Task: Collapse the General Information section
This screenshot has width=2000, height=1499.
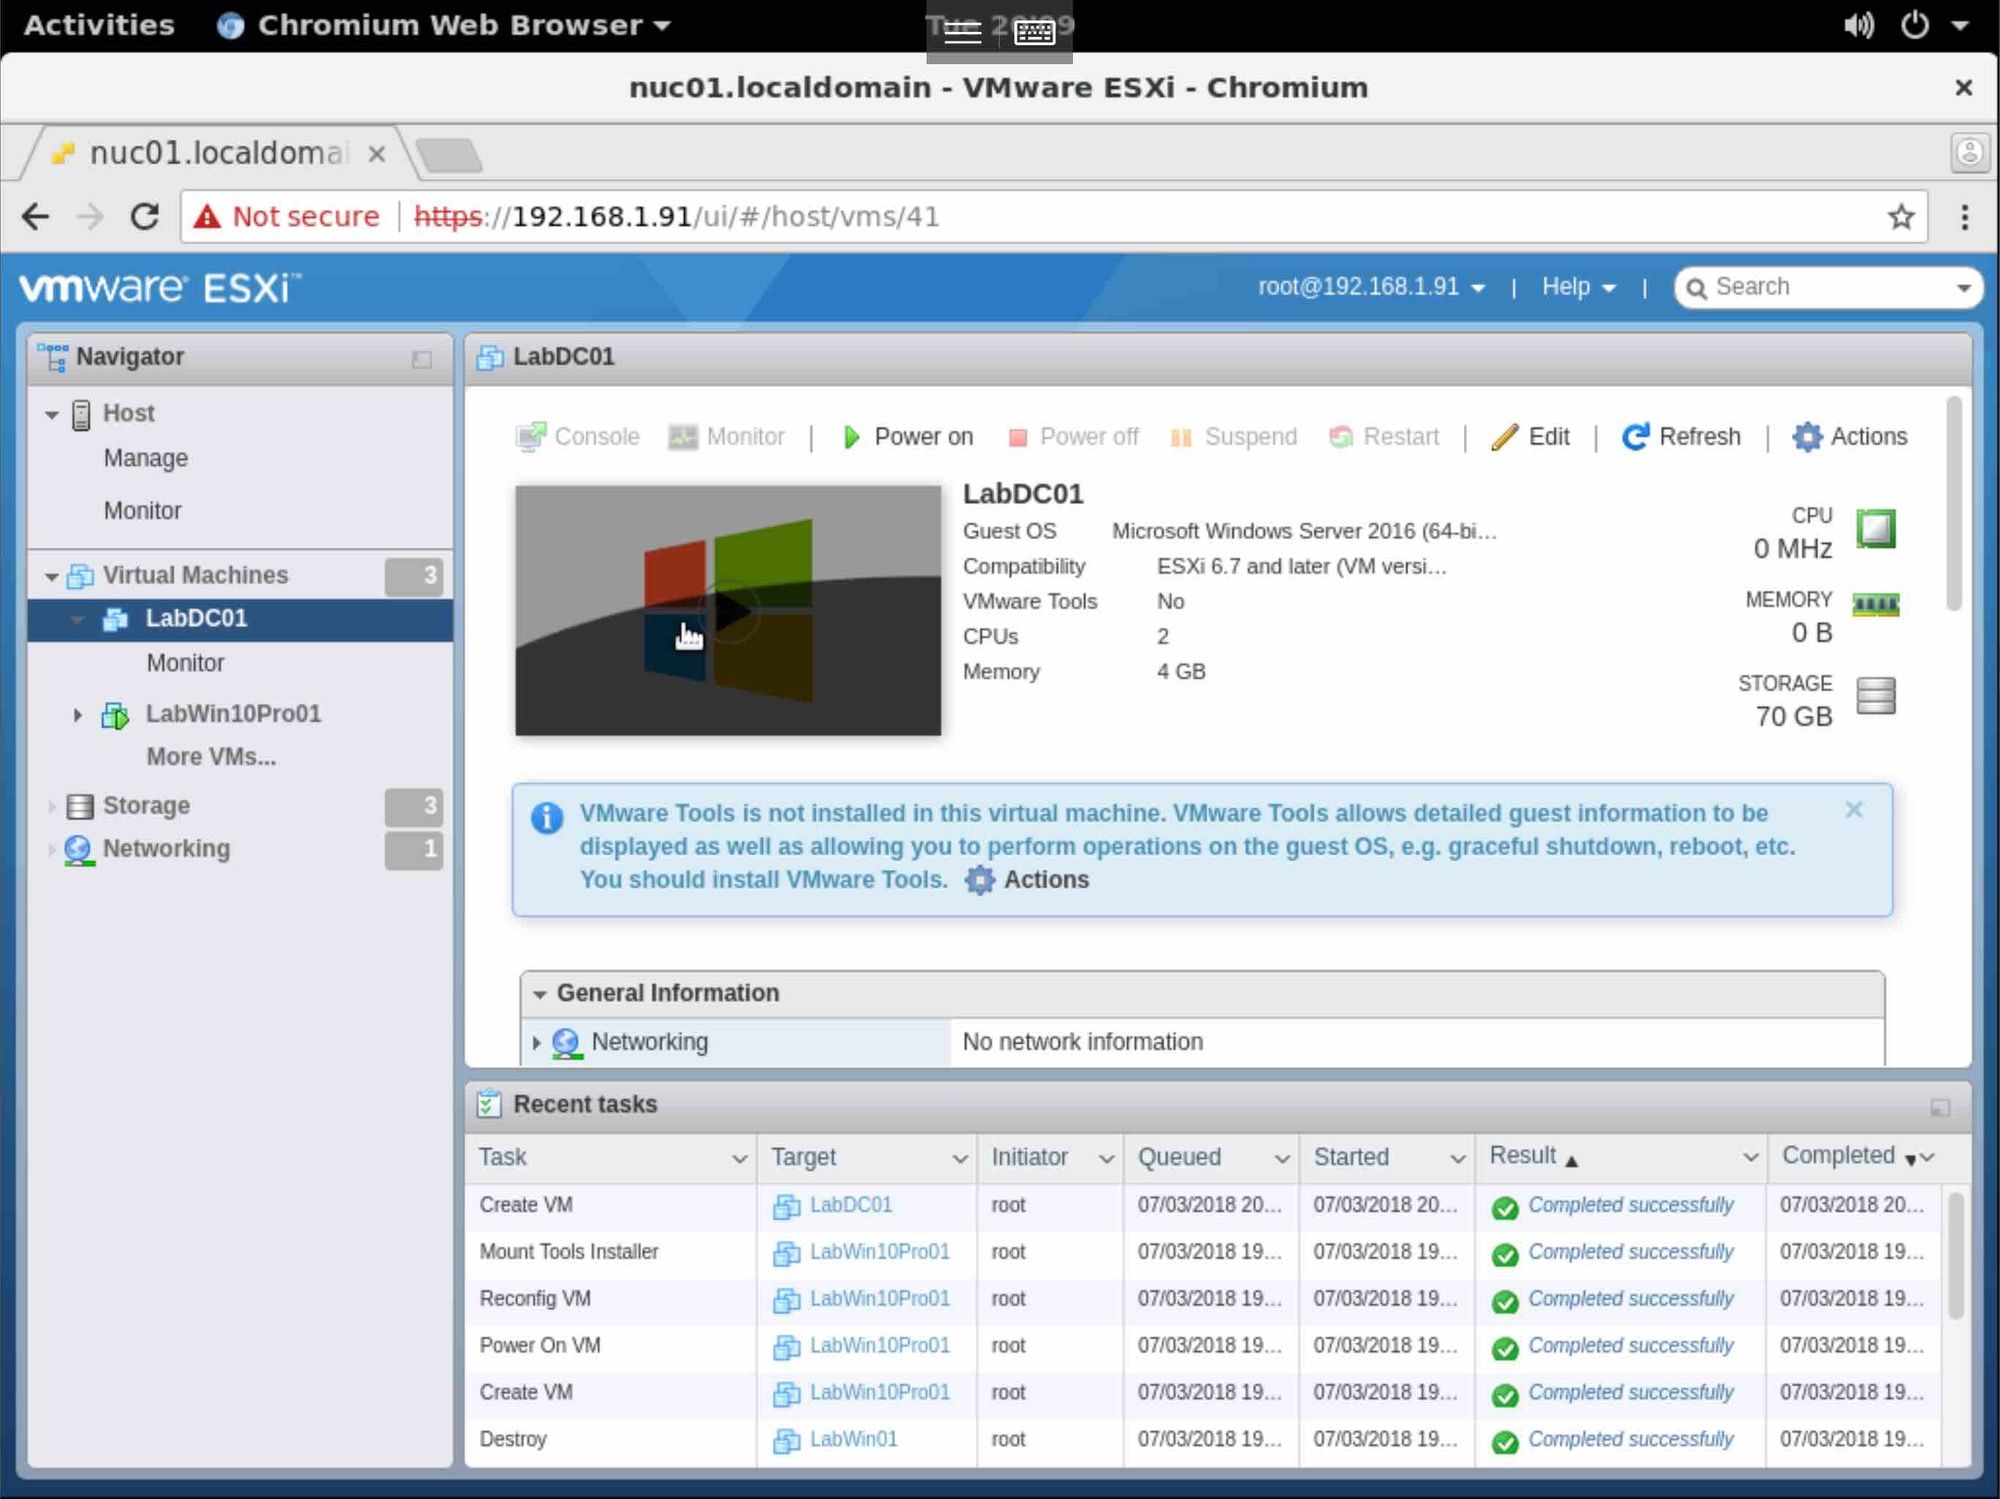Action: (540, 994)
